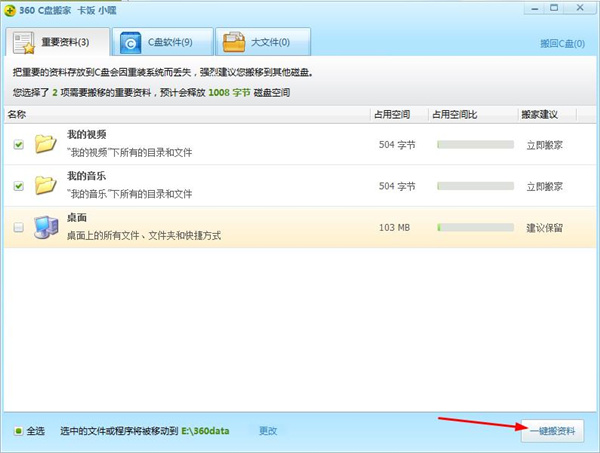600x453 pixels.
Task: Click the 大文件 folder tab icon
Action: click(234, 42)
